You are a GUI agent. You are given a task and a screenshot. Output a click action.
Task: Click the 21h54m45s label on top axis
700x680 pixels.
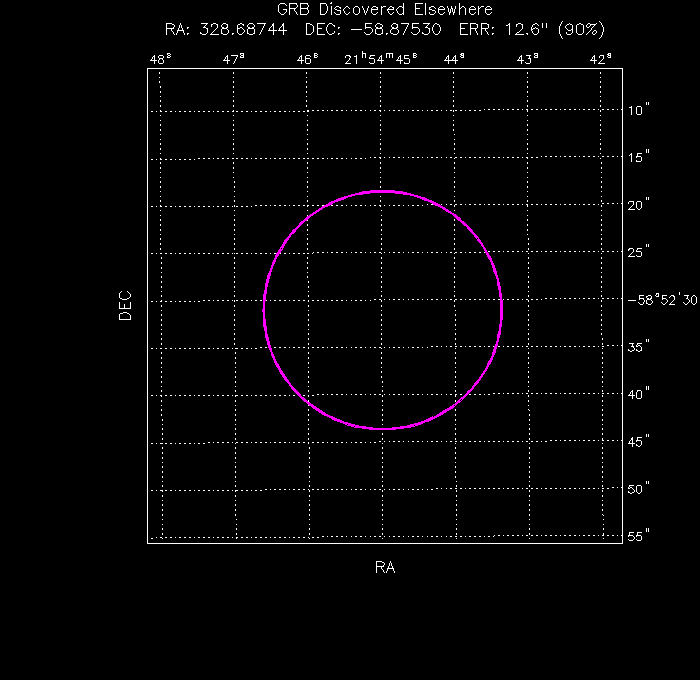pyautogui.click(x=381, y=59)
